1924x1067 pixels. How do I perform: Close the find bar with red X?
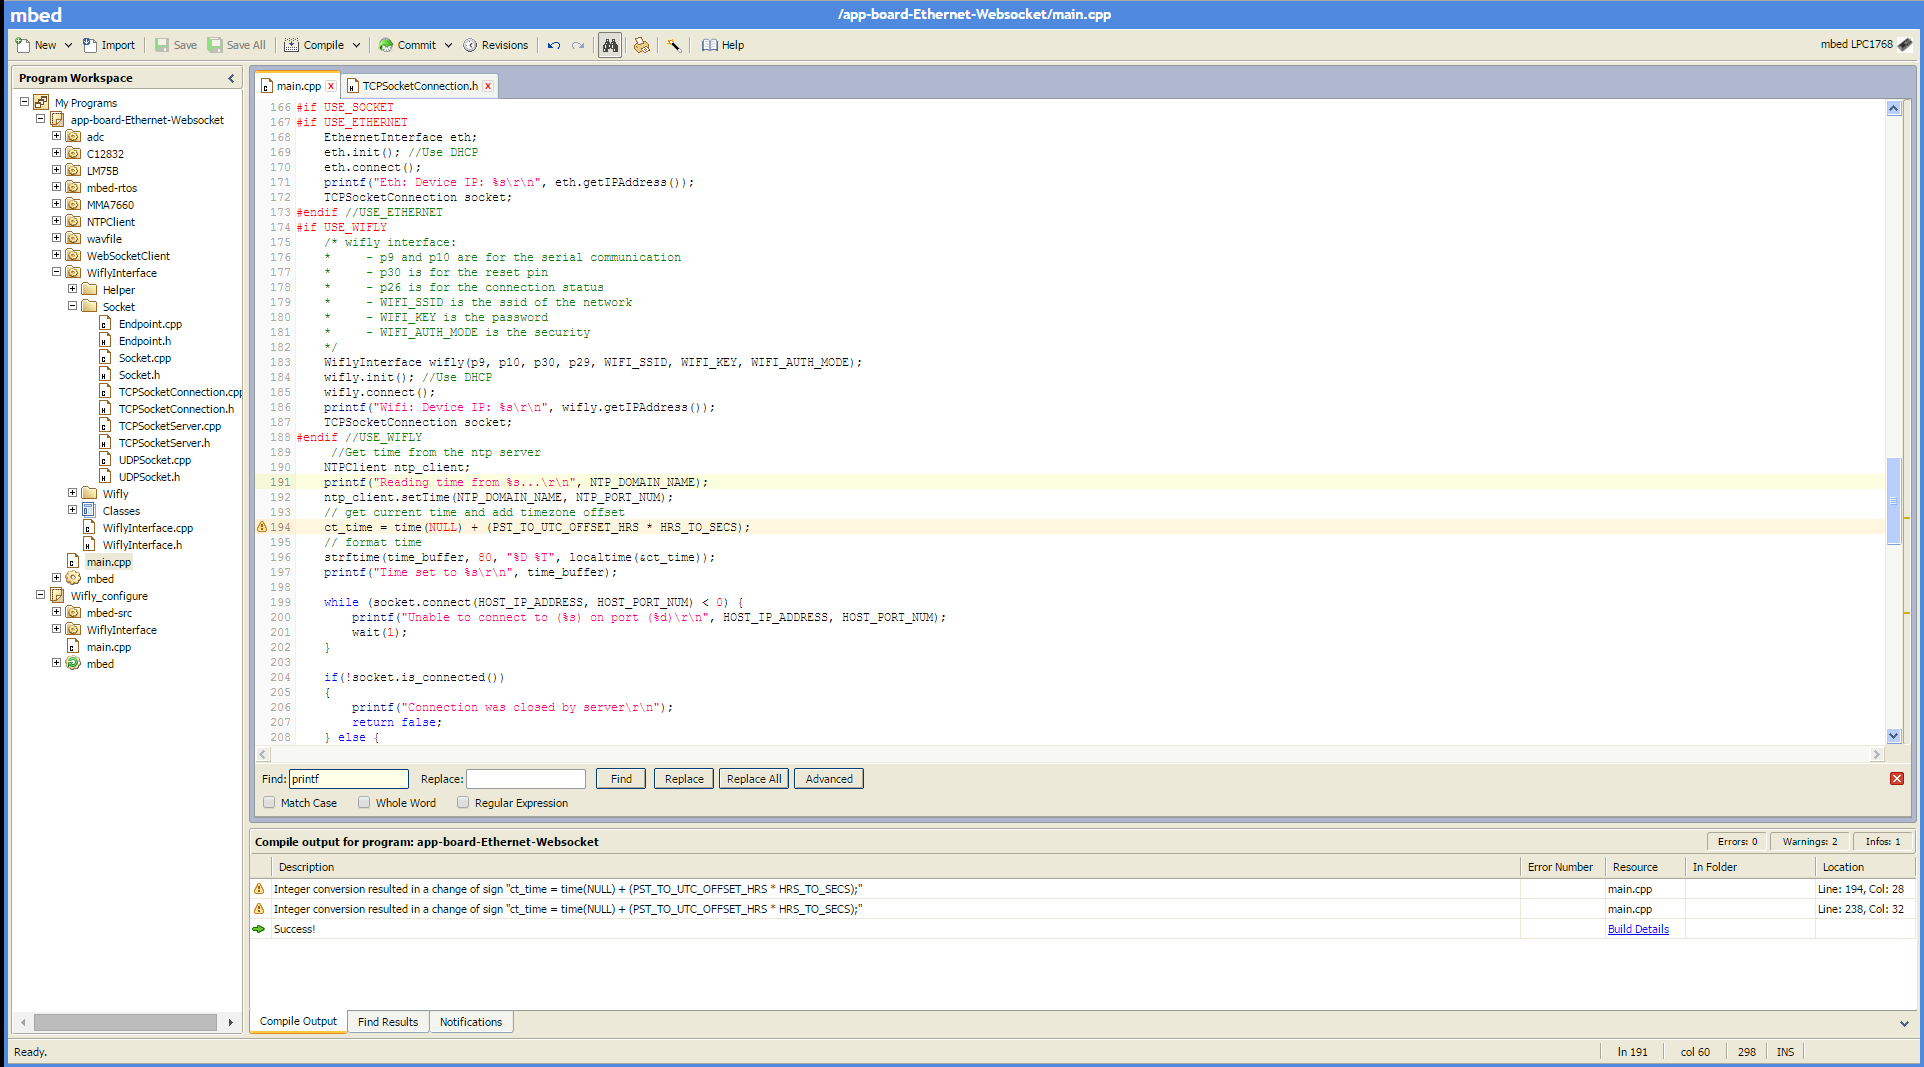click(x=1896, y=779)
